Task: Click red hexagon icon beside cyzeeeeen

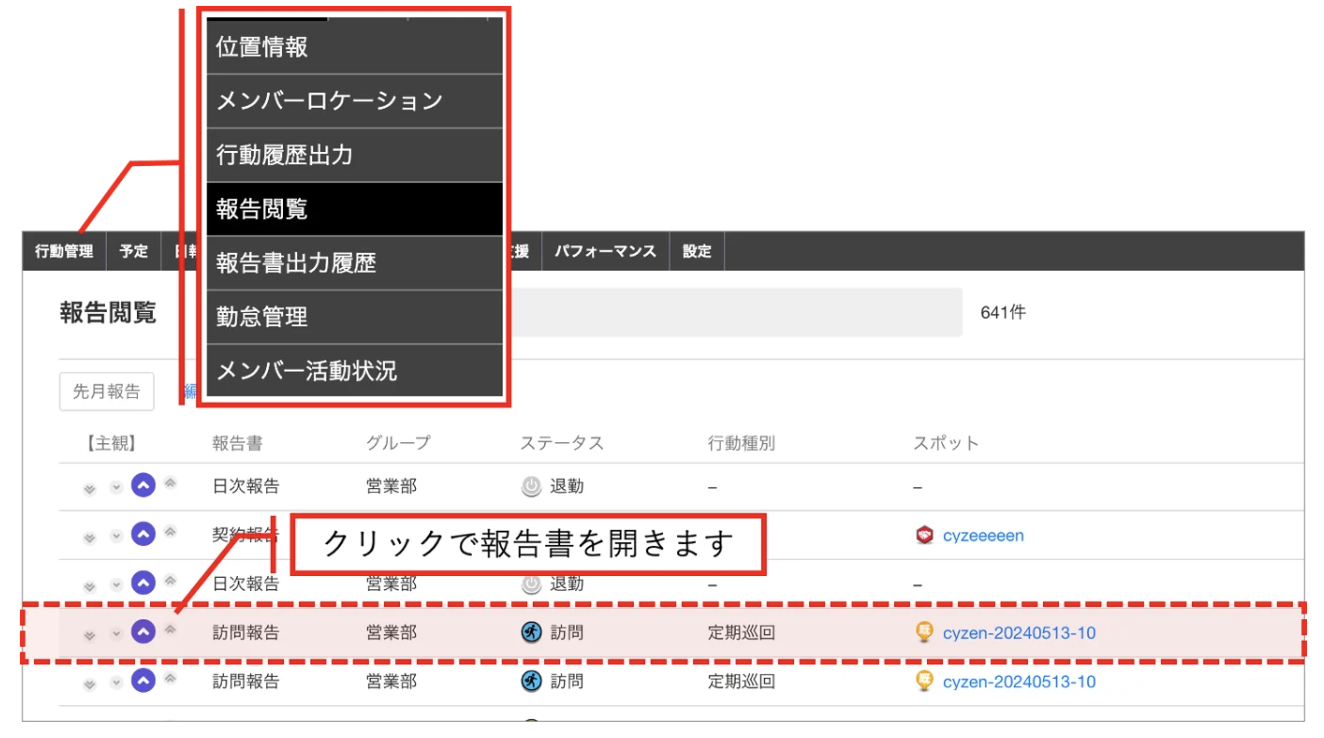Action: (x=925, y=535)
